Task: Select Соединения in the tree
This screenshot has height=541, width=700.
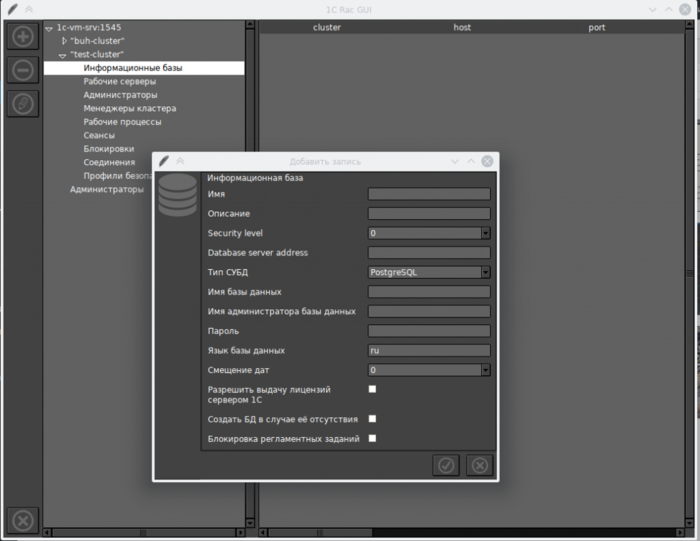Action: [x=109, y=162]
